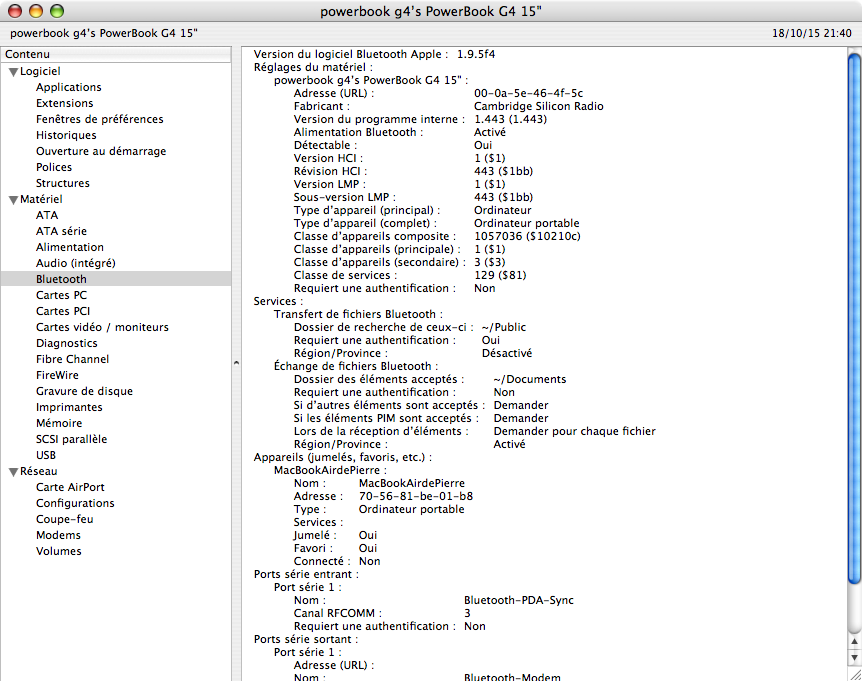Click the ~/Documents folder value
862x681 pixels.
[529, 379]
